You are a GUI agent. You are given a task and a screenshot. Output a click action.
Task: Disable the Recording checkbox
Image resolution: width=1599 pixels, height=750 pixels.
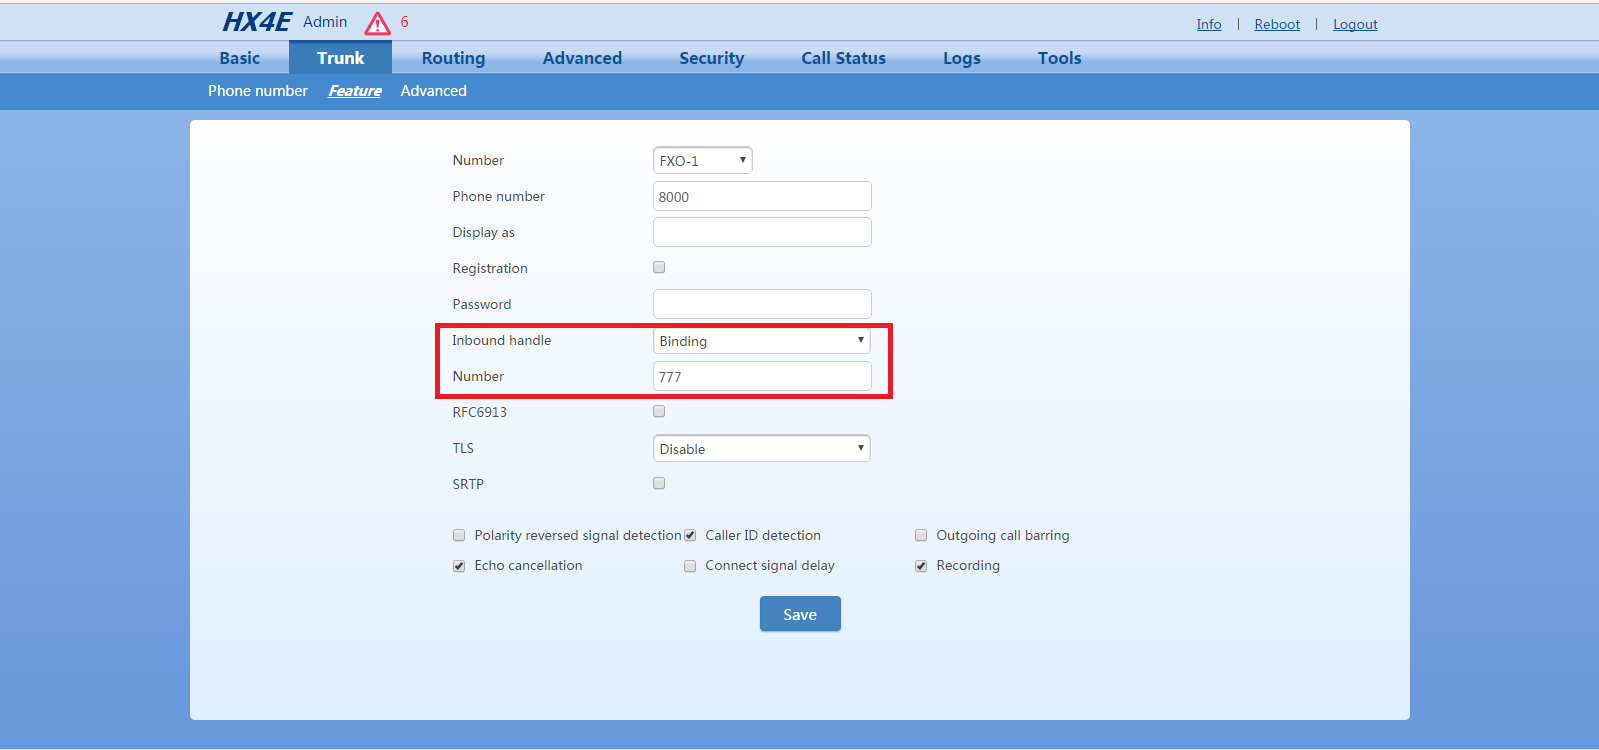[x=921, y=566]
